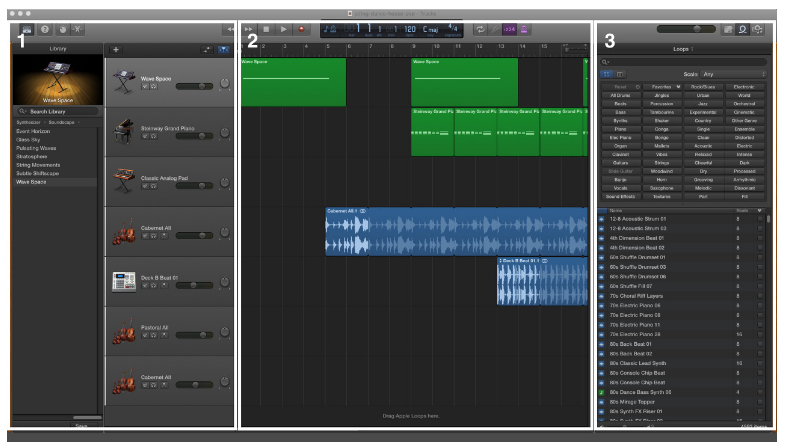
Task: Switch Loops browser to column view
Action: coord(620,74)
